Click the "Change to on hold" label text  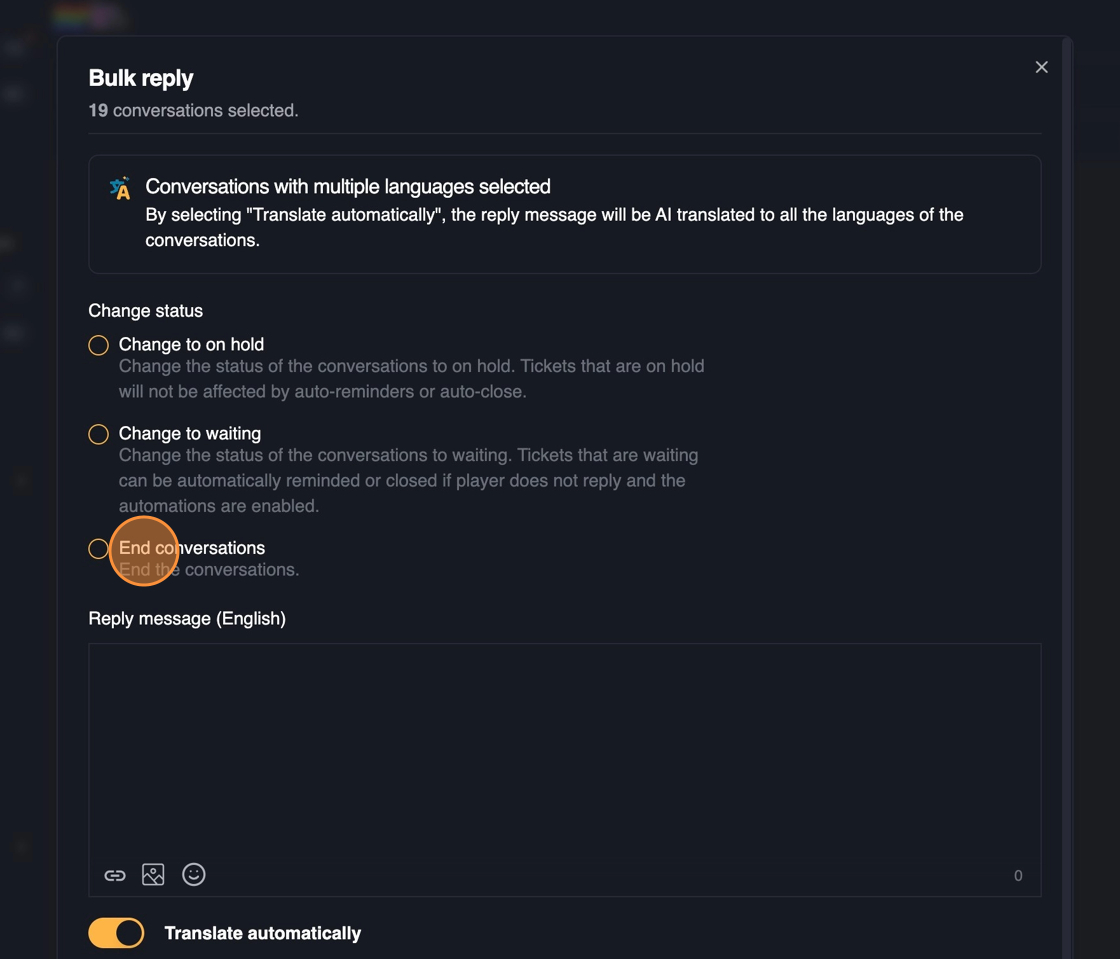coord(191,344)
